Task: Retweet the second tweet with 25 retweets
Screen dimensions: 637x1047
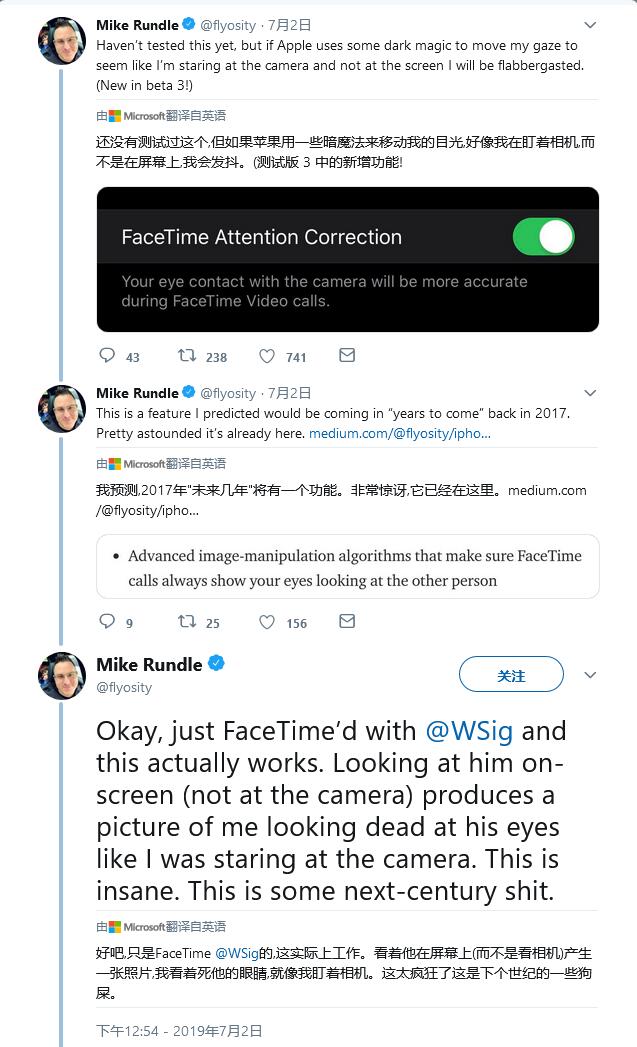Action: click(187, 621)
